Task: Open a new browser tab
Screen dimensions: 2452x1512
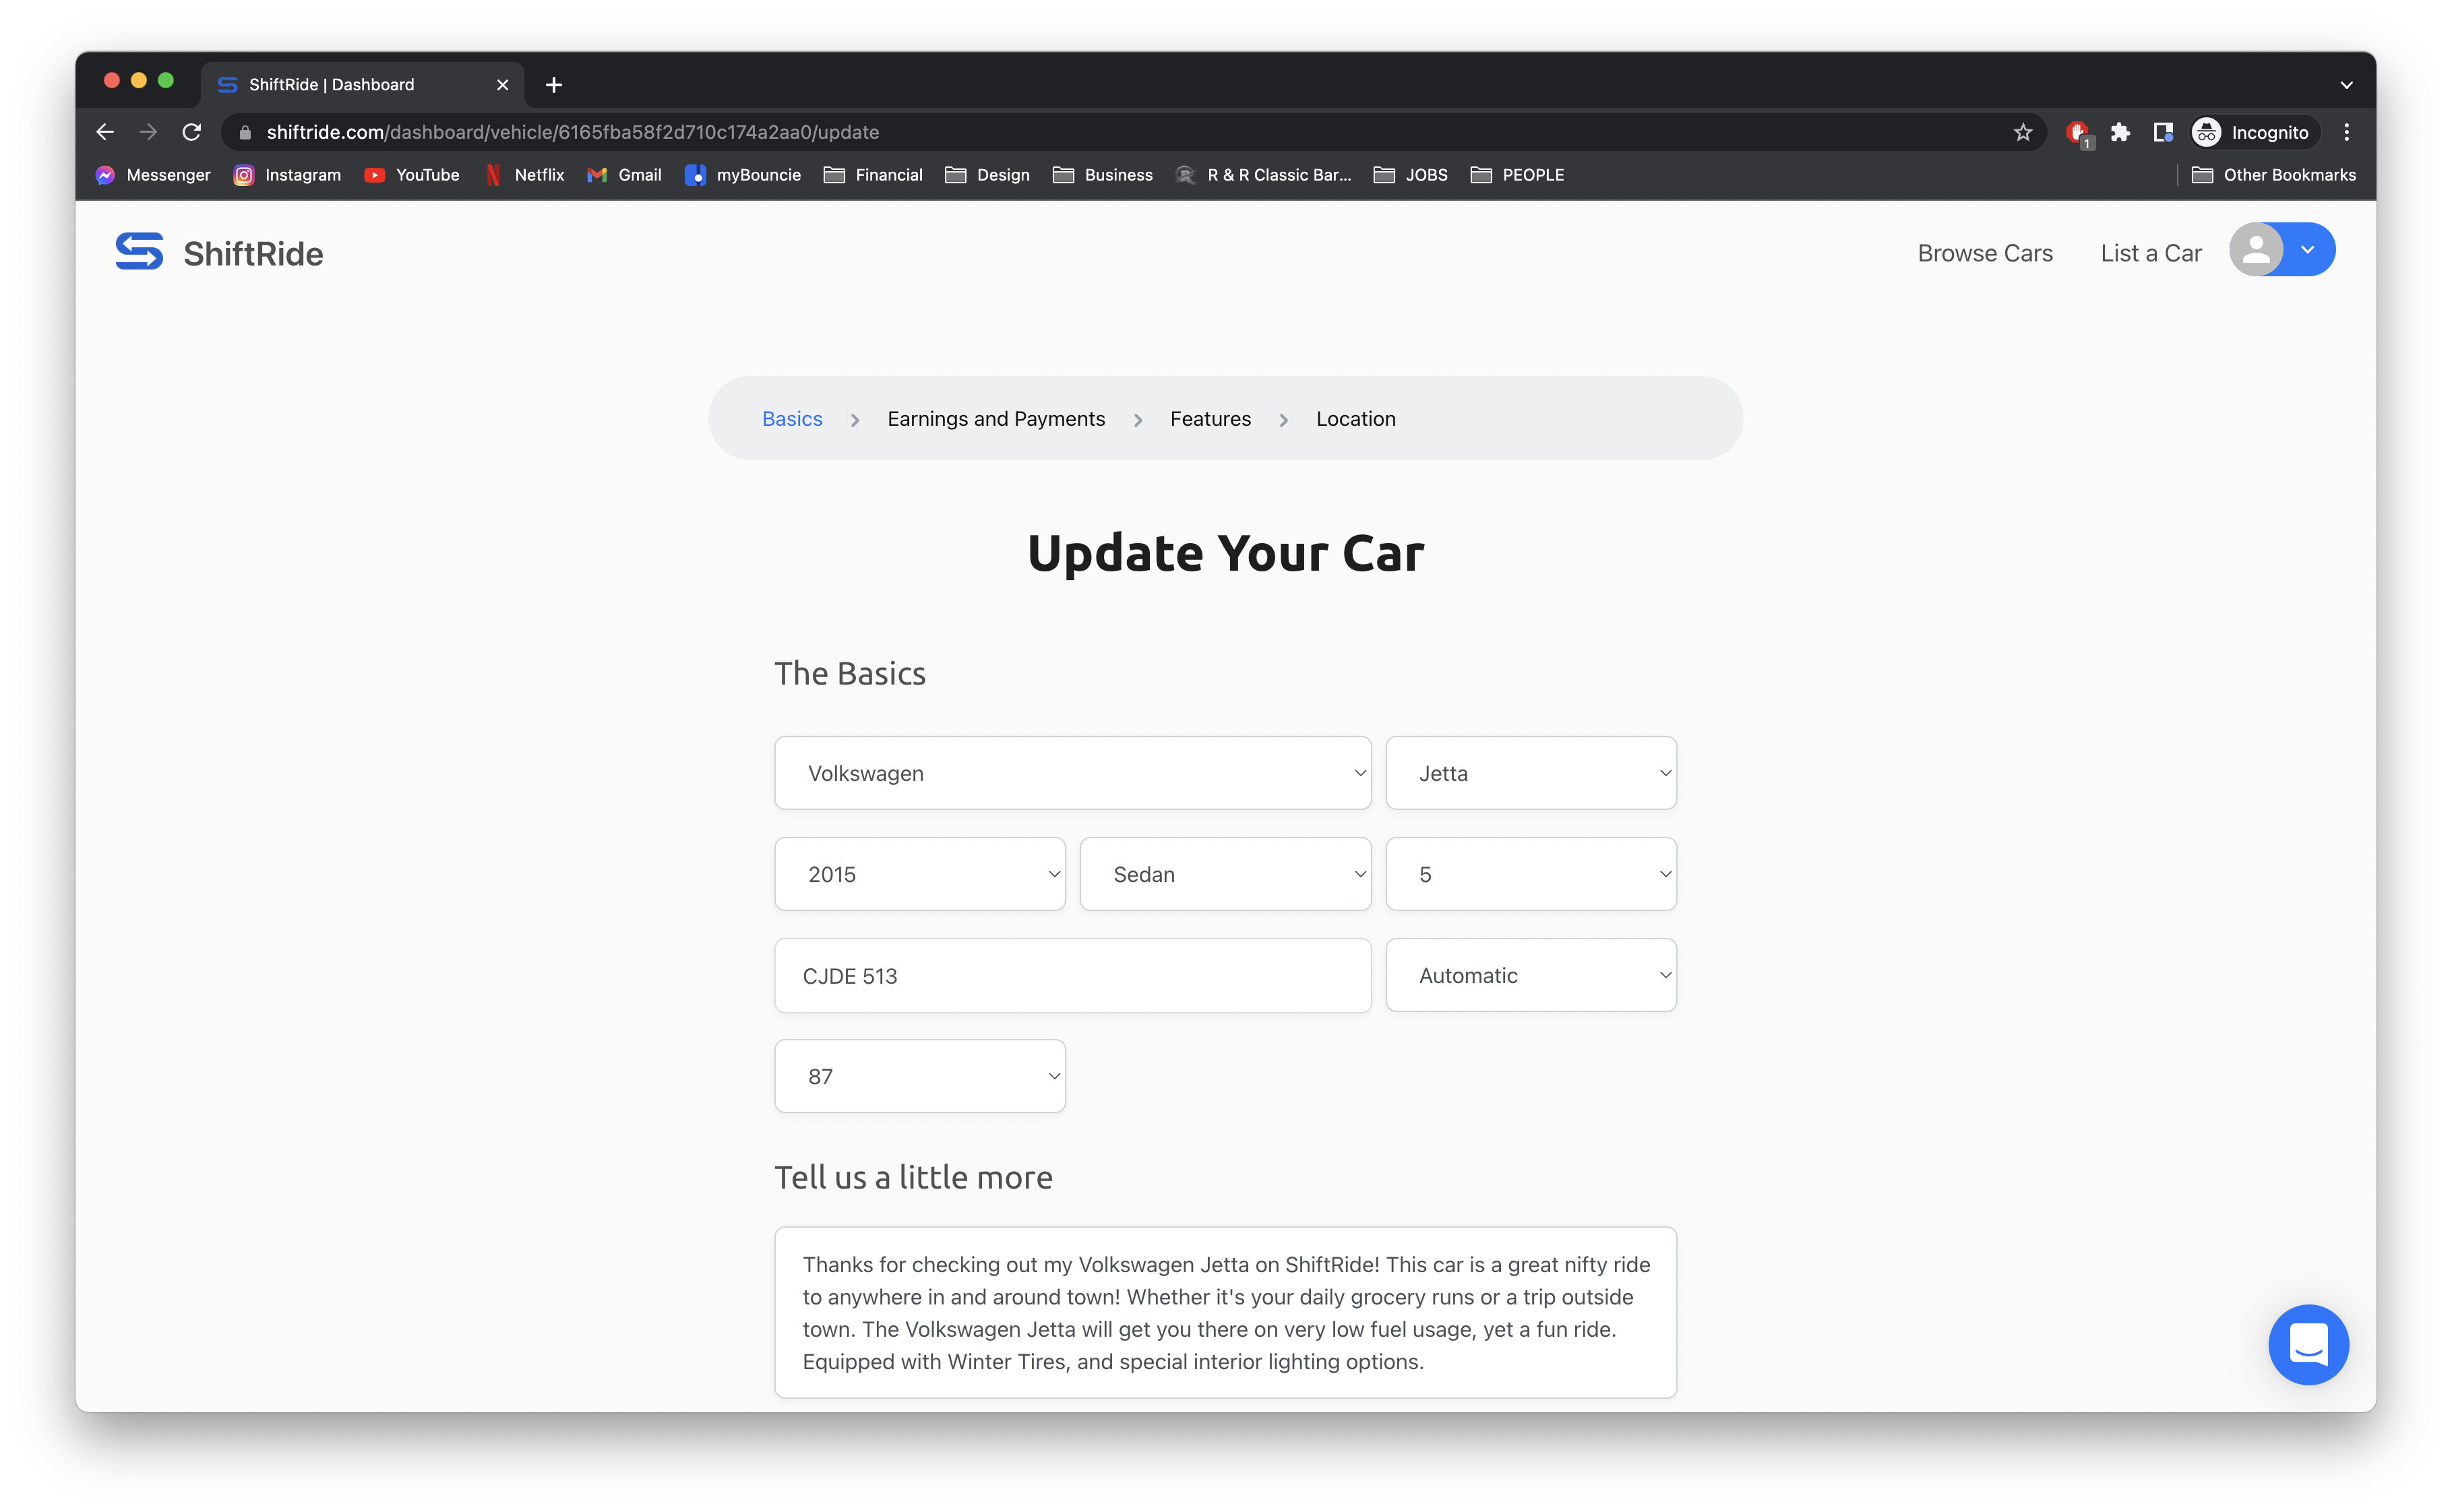Action: point(554,85)
